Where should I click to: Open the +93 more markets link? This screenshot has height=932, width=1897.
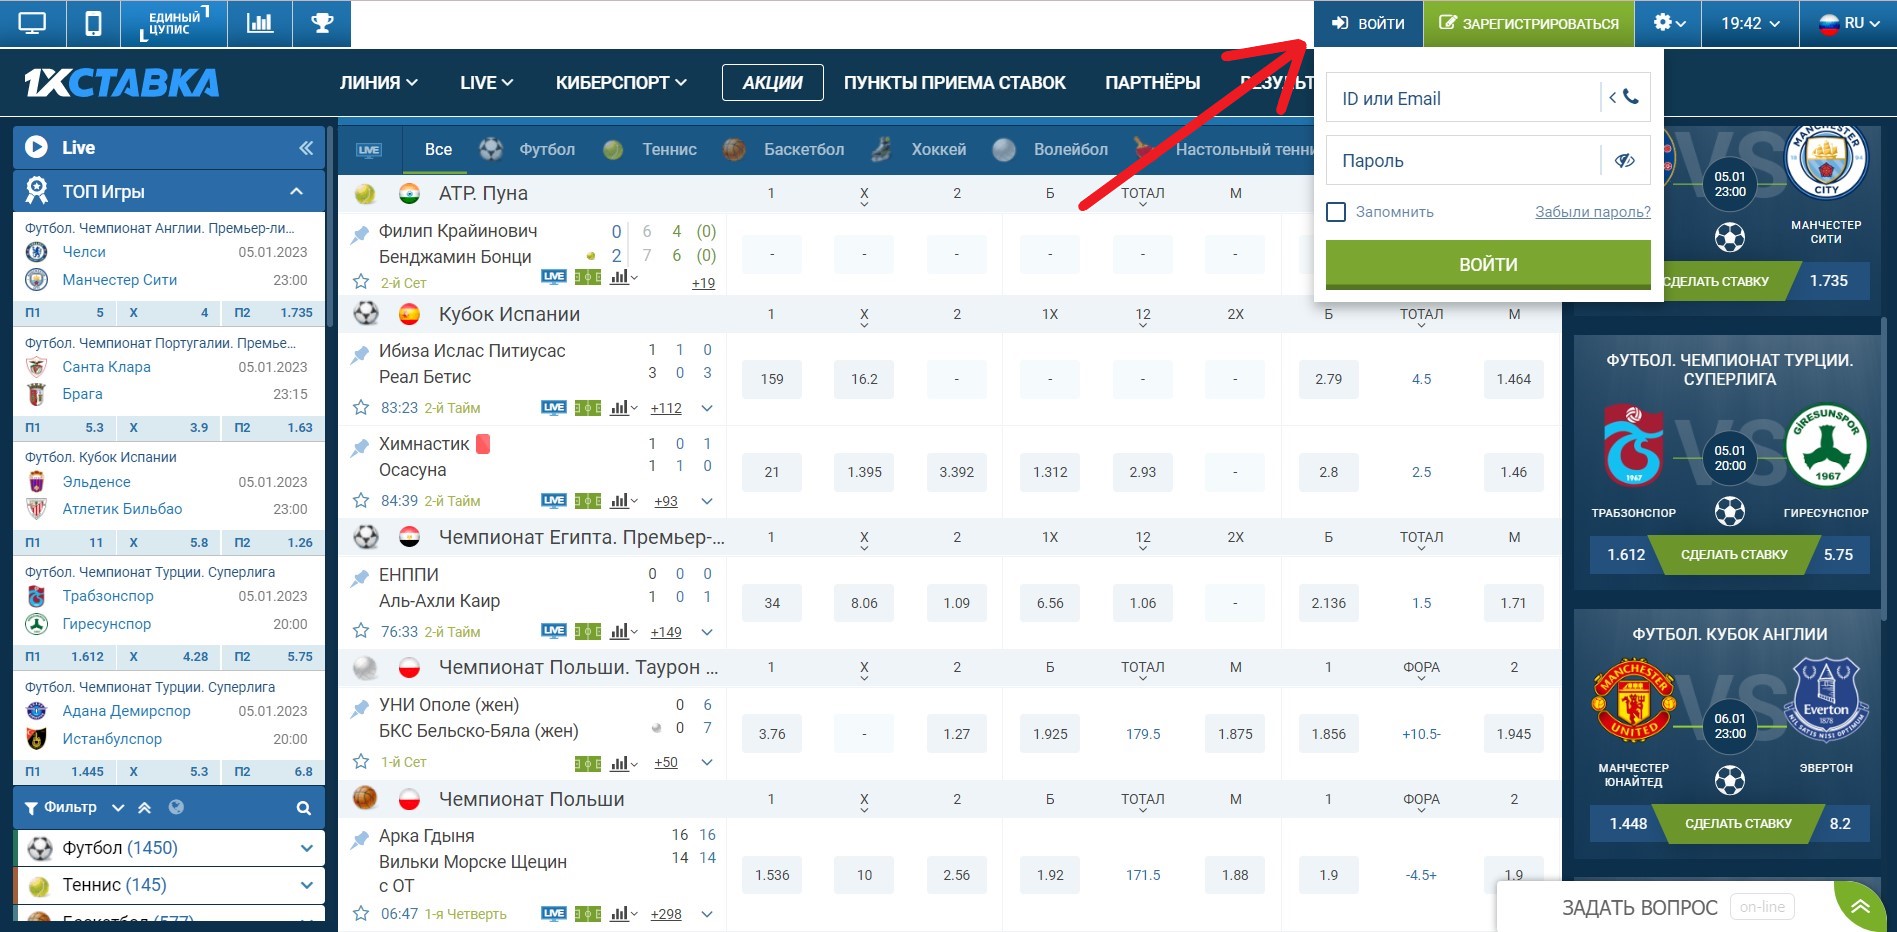[666, 501]
